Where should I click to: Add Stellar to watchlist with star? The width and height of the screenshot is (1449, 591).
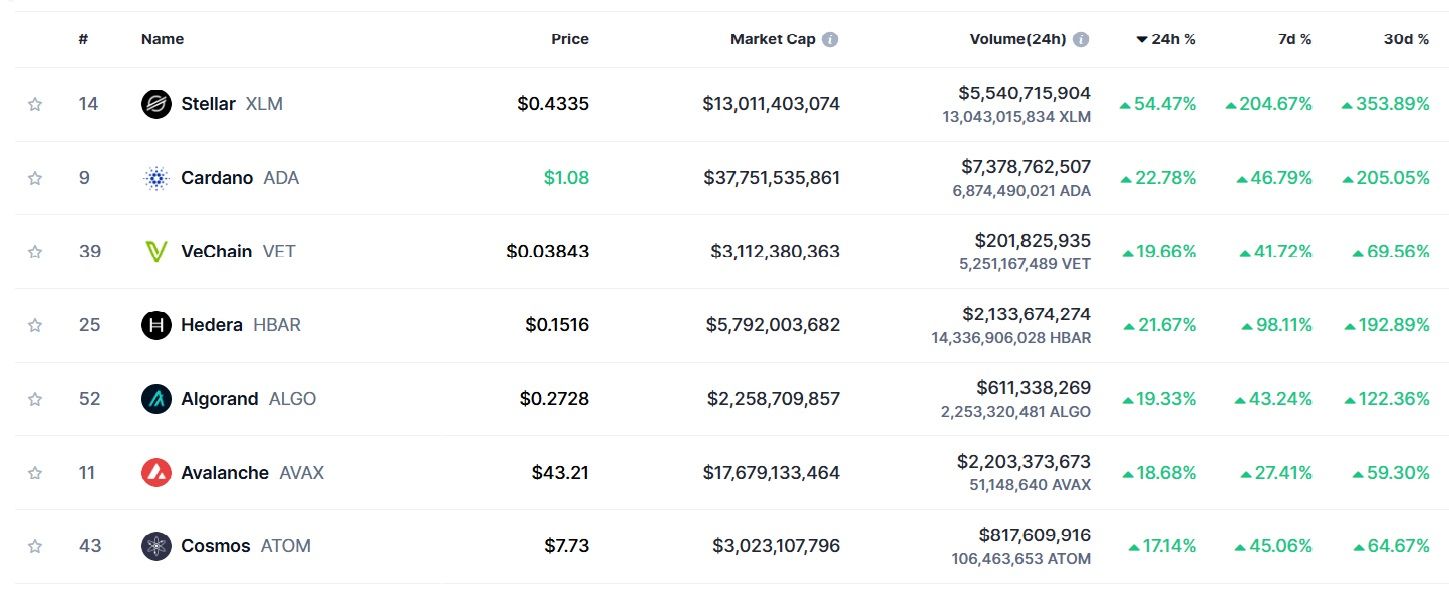click(35, 104)
